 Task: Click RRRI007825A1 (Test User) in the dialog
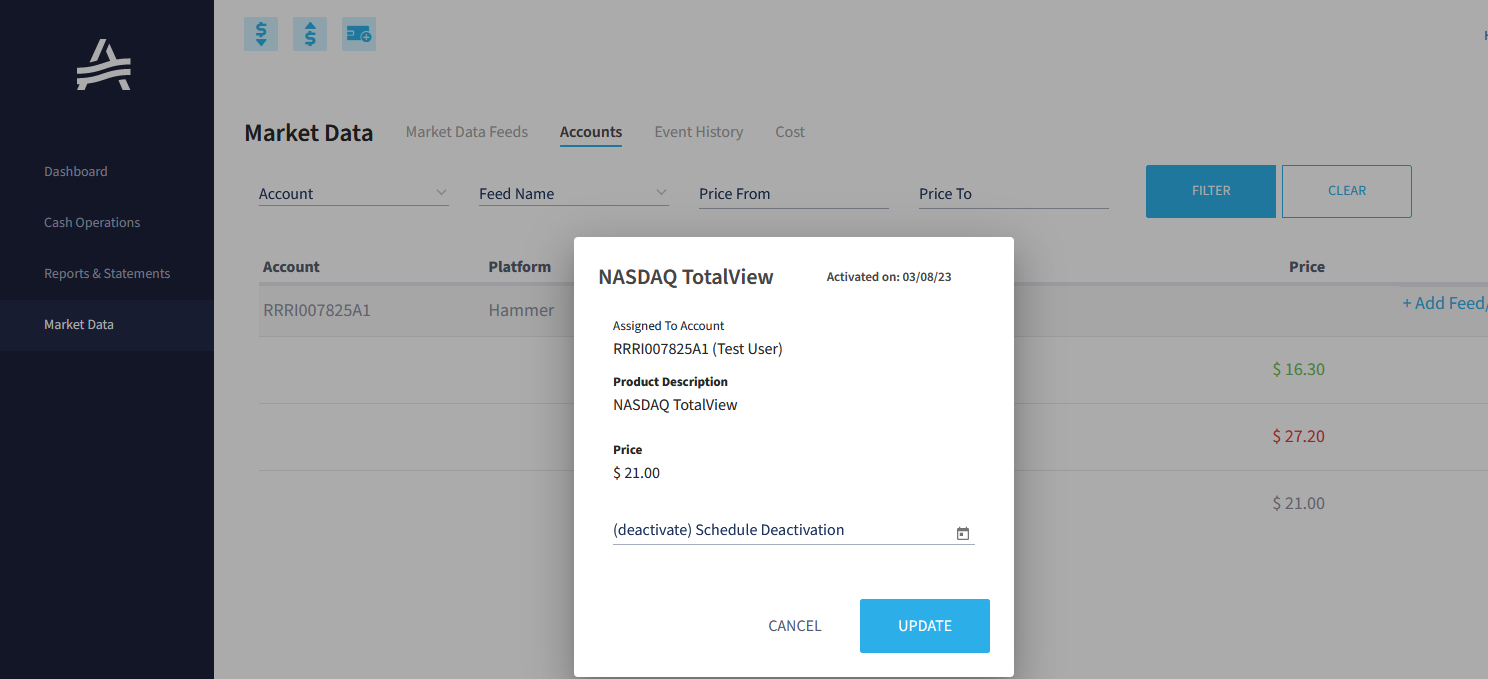pyautogui.click(x=698, y=349)
